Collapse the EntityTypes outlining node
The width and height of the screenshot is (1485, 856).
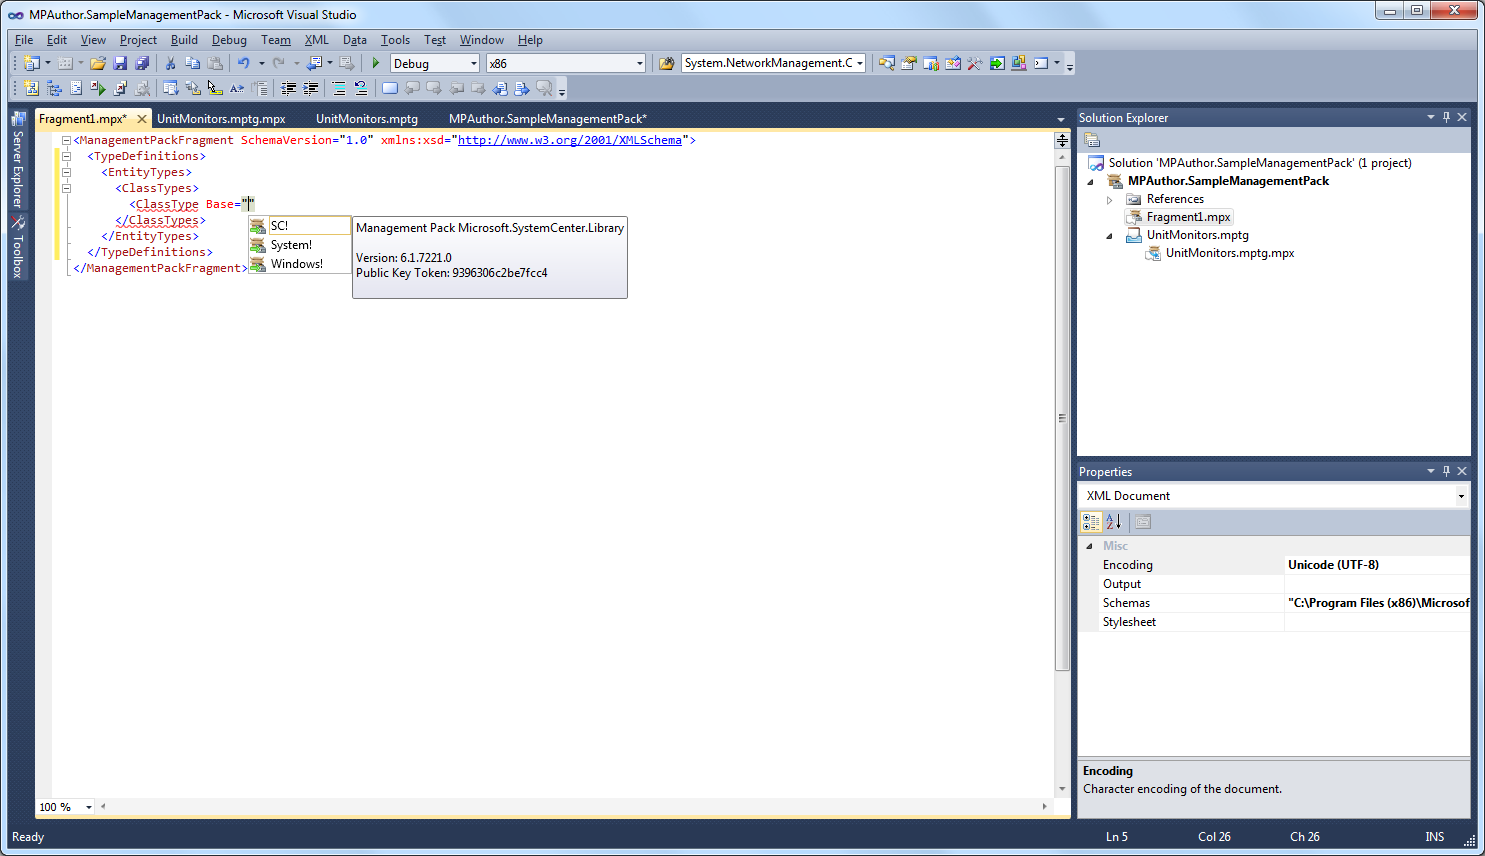pos(66,172)
